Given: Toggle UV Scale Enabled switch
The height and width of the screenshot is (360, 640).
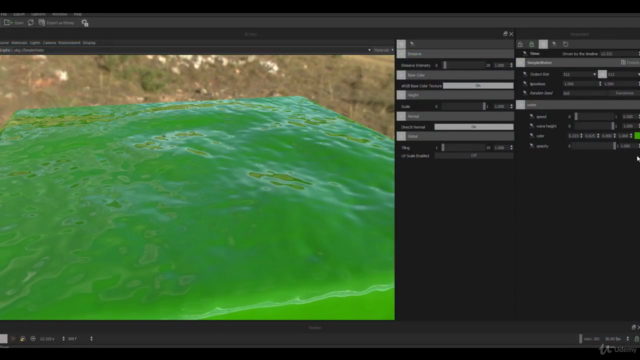Looking at the screenshot, I should point(473,156).
